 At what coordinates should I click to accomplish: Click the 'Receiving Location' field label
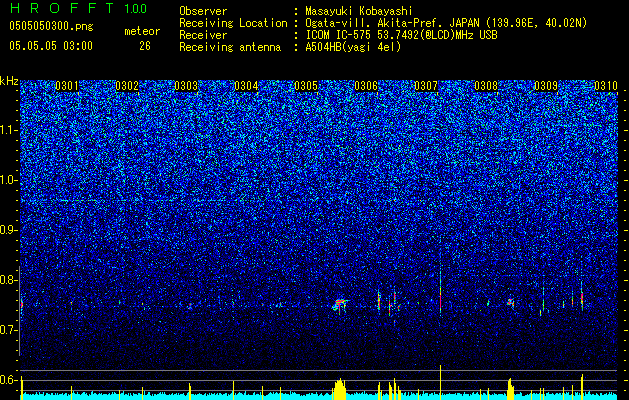(233, 23)
